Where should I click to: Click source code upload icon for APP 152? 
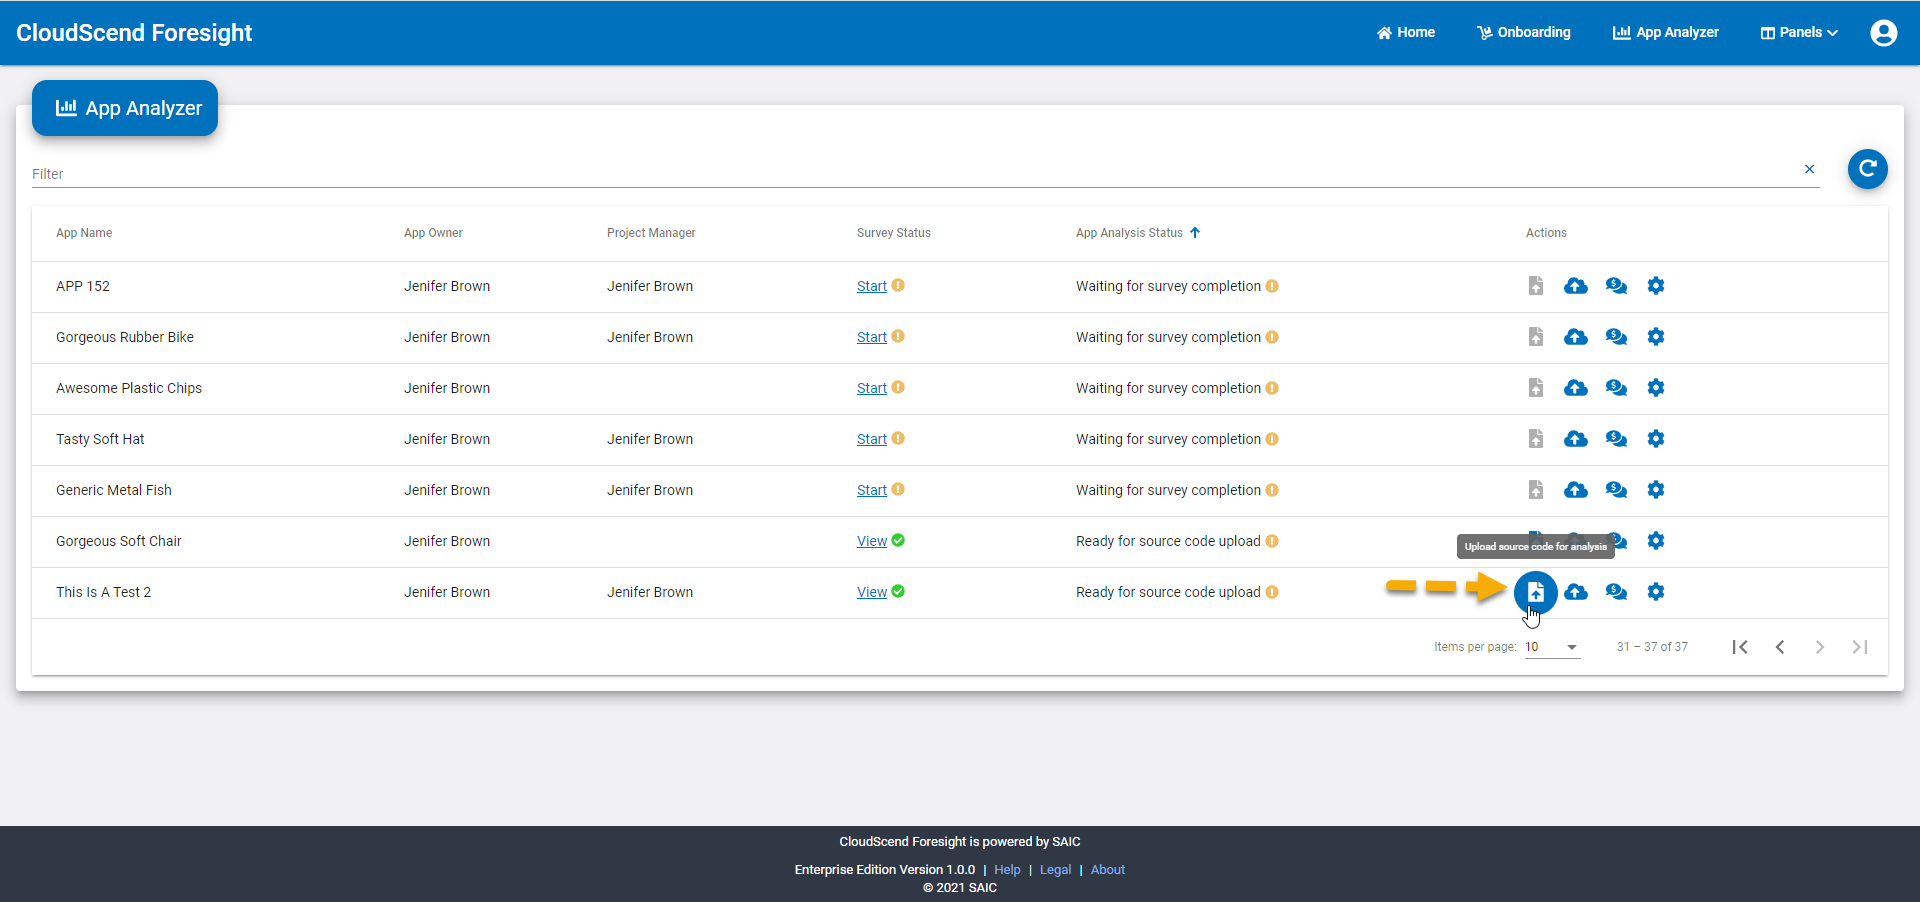[1535, 286]
